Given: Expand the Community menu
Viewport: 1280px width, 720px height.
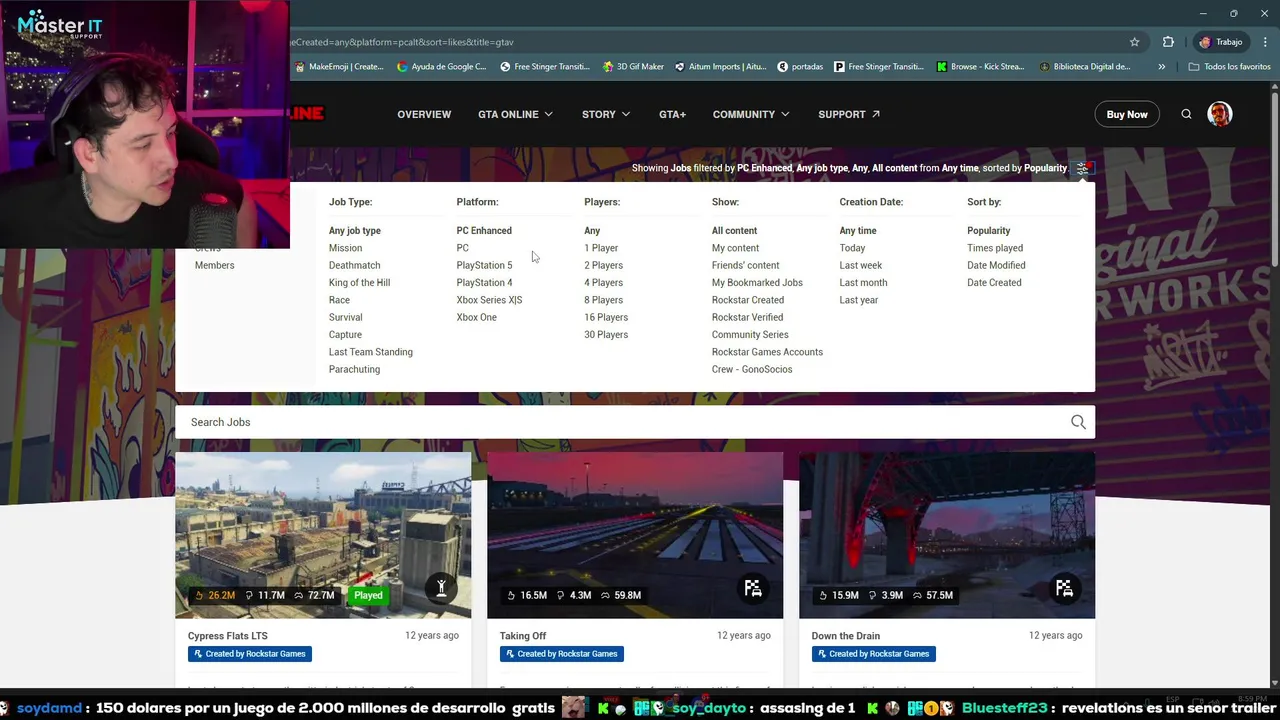Looking at the screenshot, I should 751,114.
